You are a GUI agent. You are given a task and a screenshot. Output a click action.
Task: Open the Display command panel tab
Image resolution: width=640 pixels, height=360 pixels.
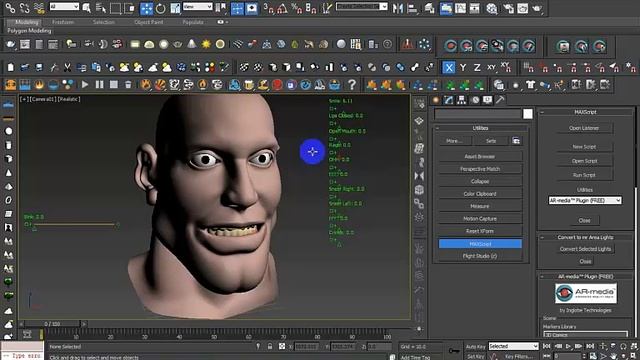pyautogui.click(x=487, y=100)
